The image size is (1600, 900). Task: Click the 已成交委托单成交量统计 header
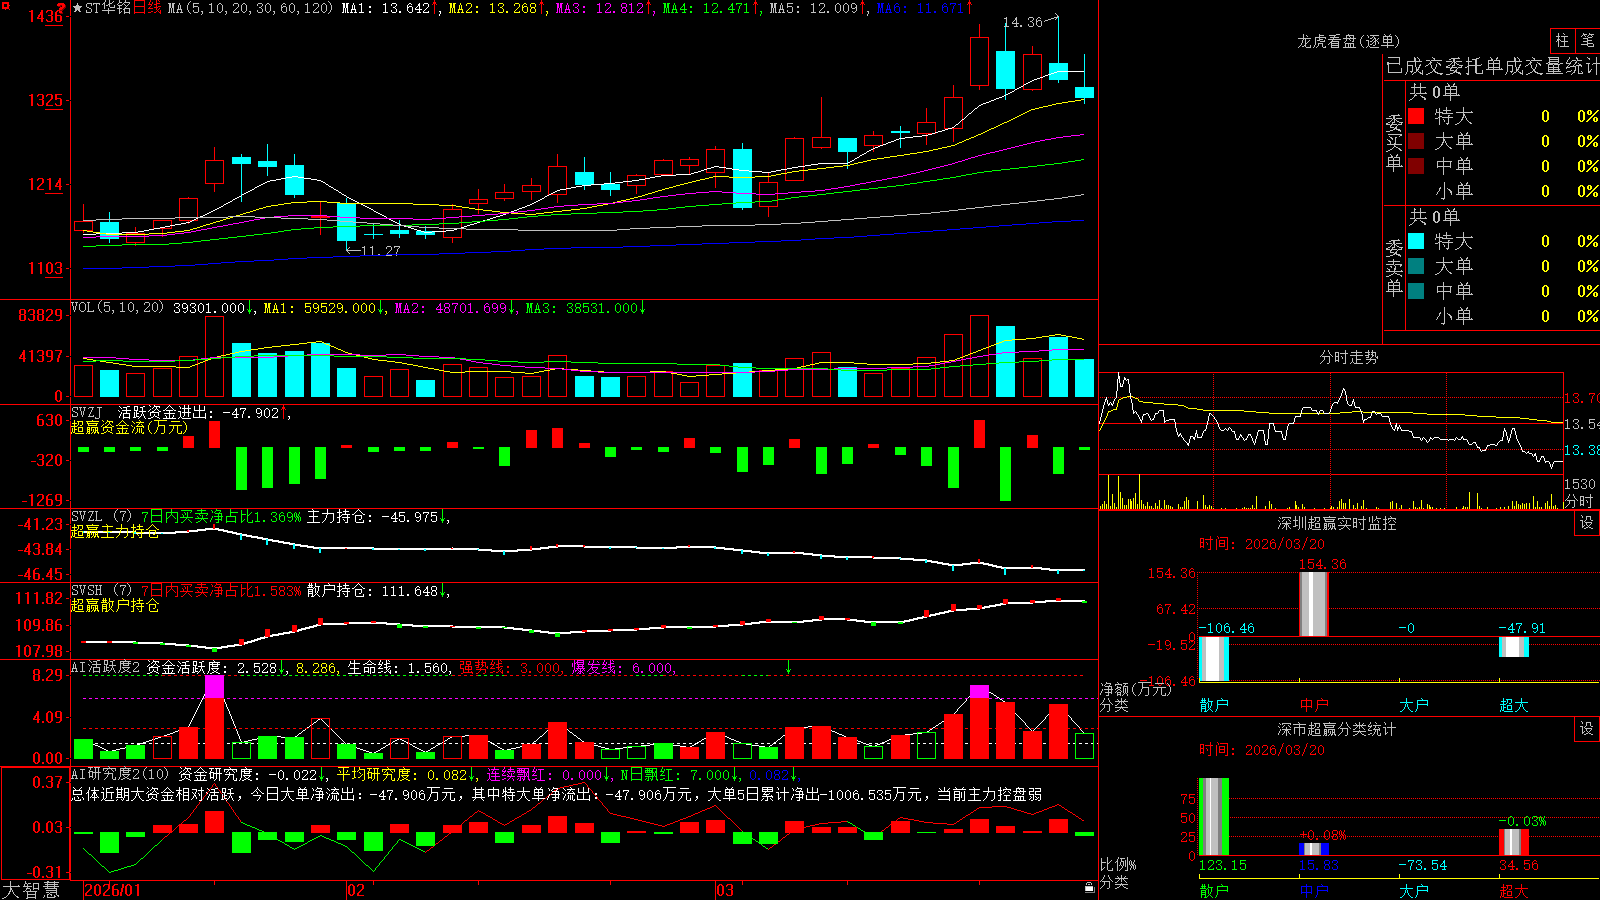click(x=1492, y=66)
